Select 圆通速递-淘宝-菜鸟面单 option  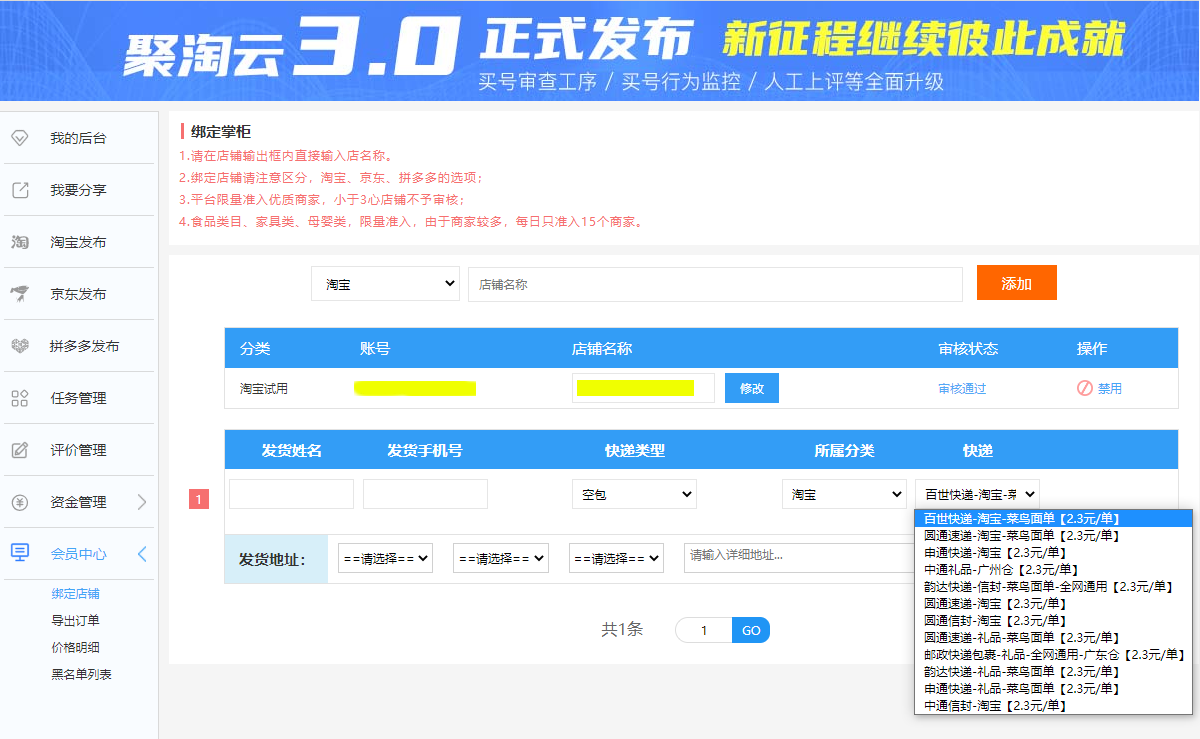(x=1053, y=536)
